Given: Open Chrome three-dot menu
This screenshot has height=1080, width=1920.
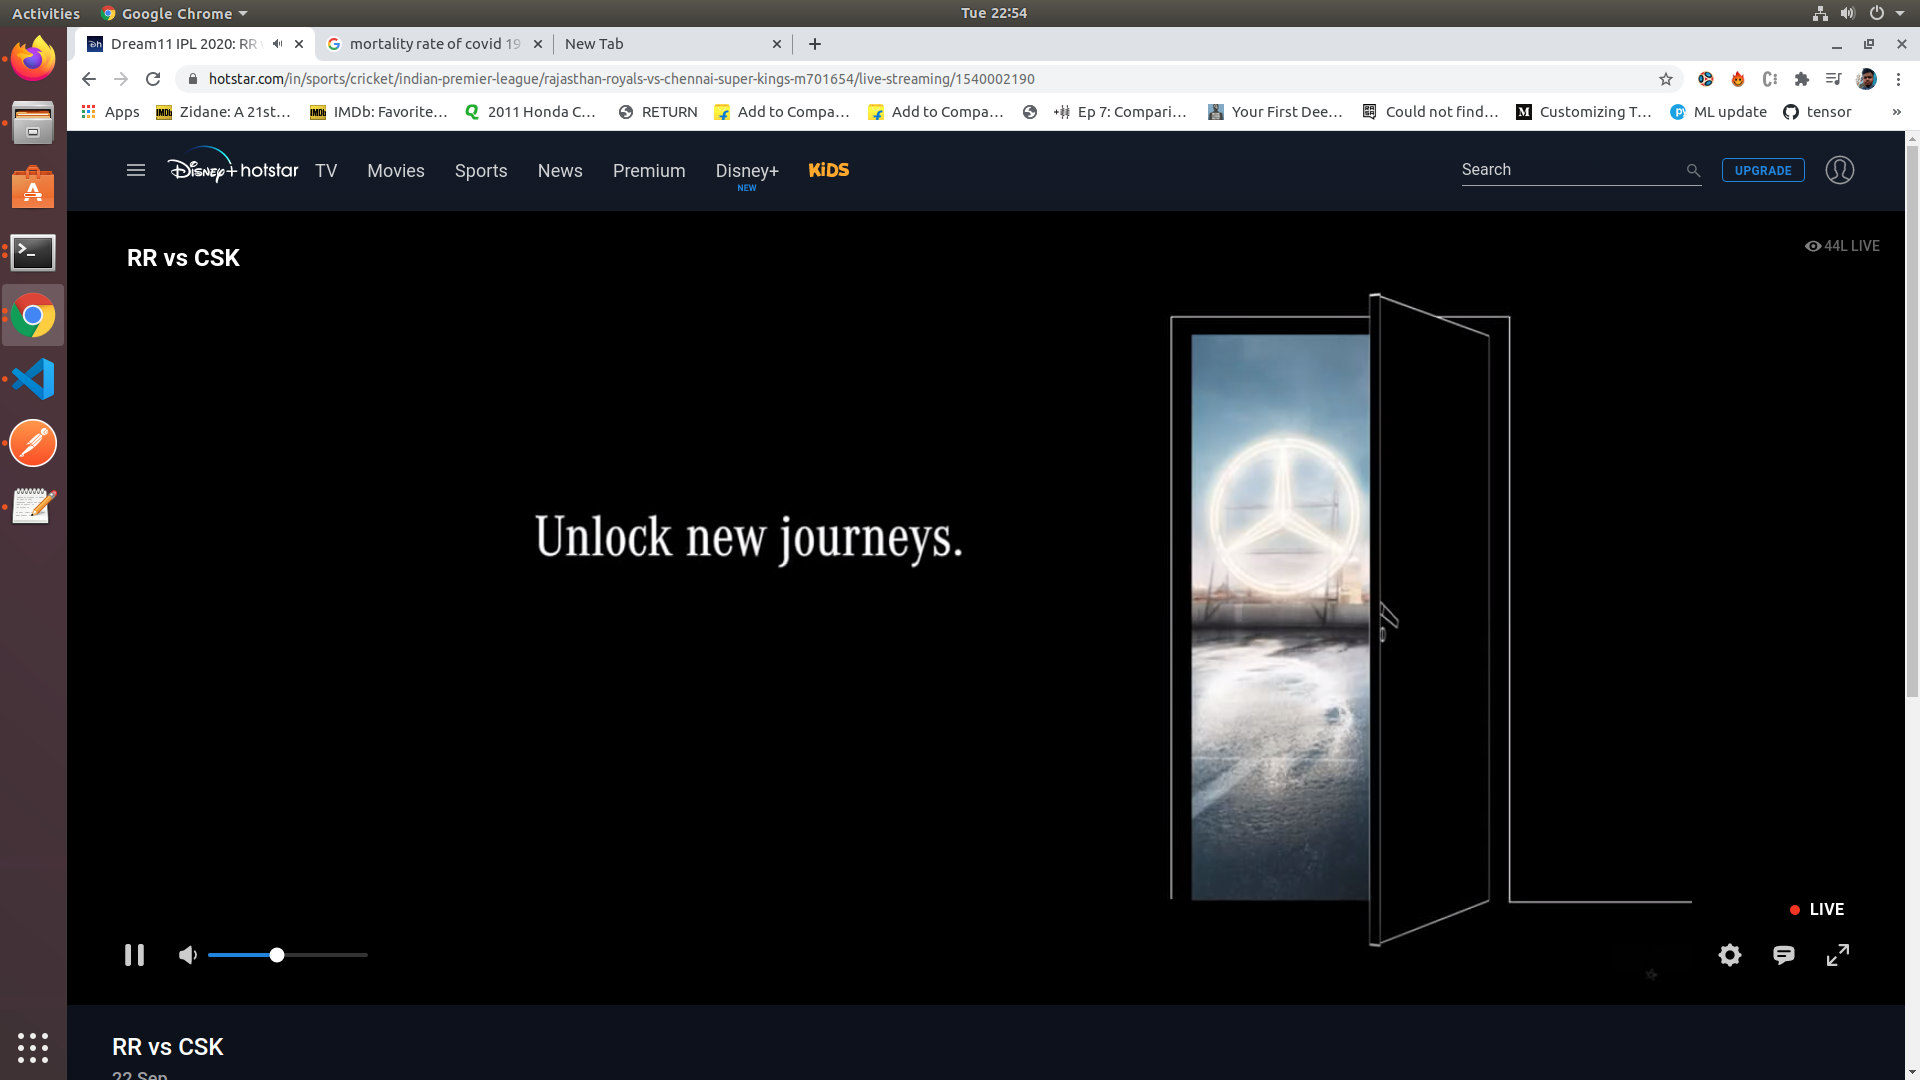Looking at the screenshot, I should (1898, 79).
